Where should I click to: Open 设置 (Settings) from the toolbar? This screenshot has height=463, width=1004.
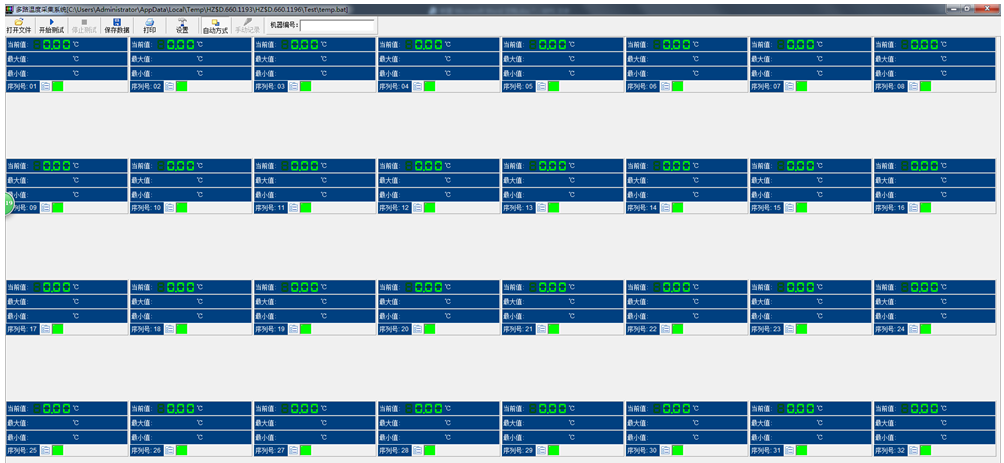pyautogui.click(x=182, y=25)
